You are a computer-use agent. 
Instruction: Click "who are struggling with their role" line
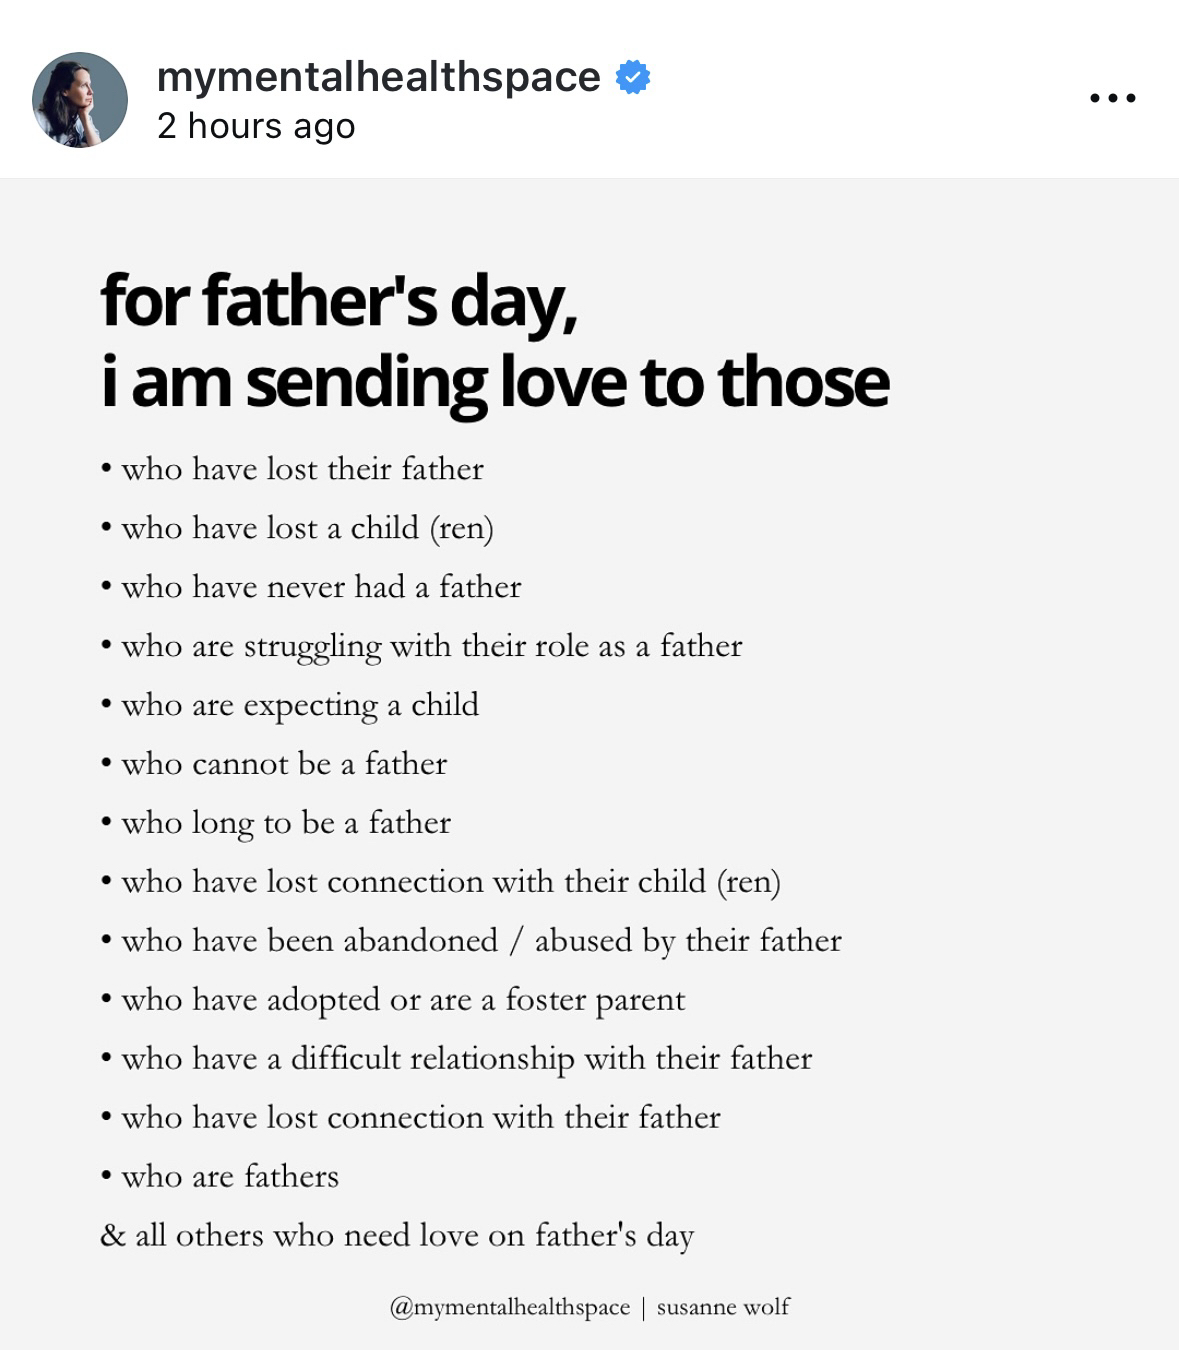coord(431,646)
